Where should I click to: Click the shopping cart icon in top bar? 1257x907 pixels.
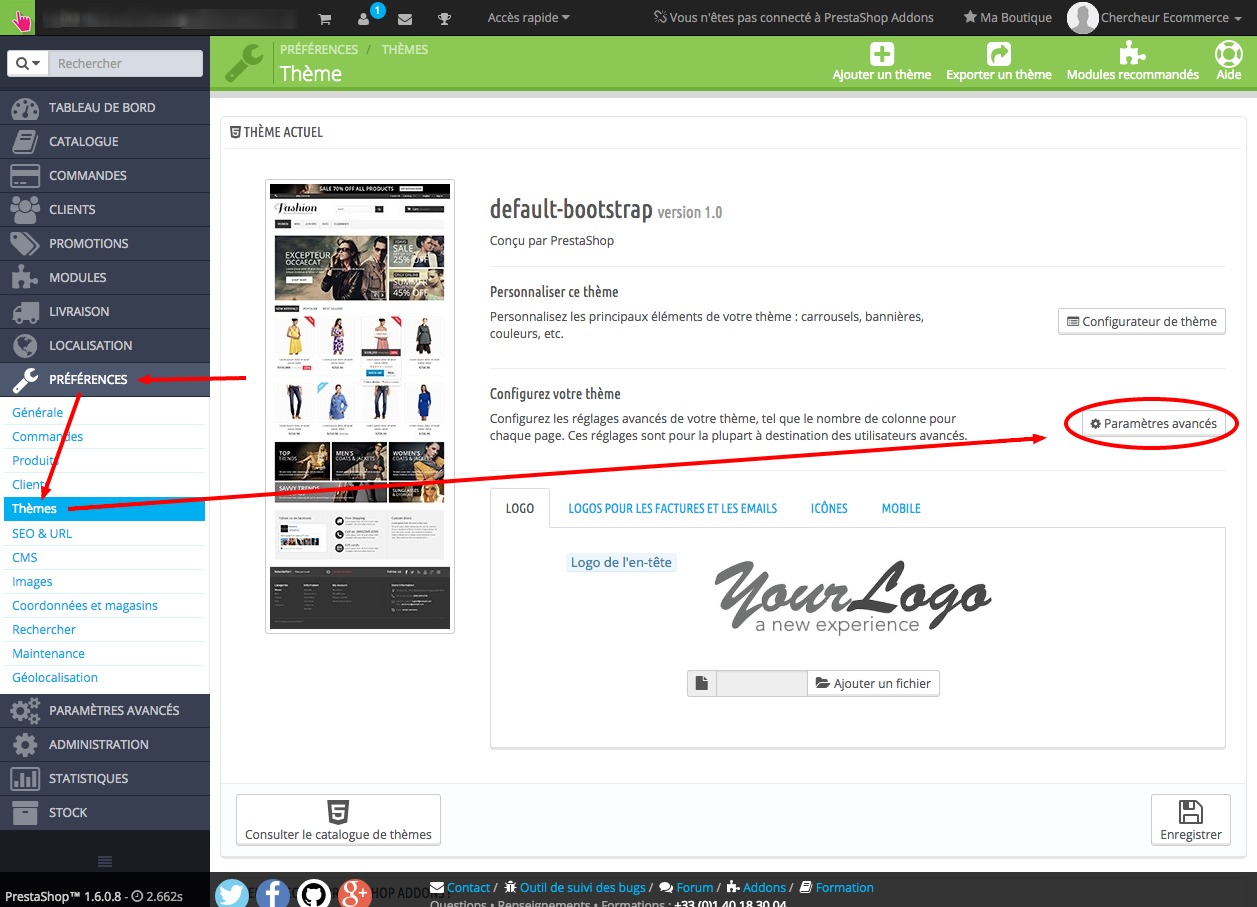[325, 18]
